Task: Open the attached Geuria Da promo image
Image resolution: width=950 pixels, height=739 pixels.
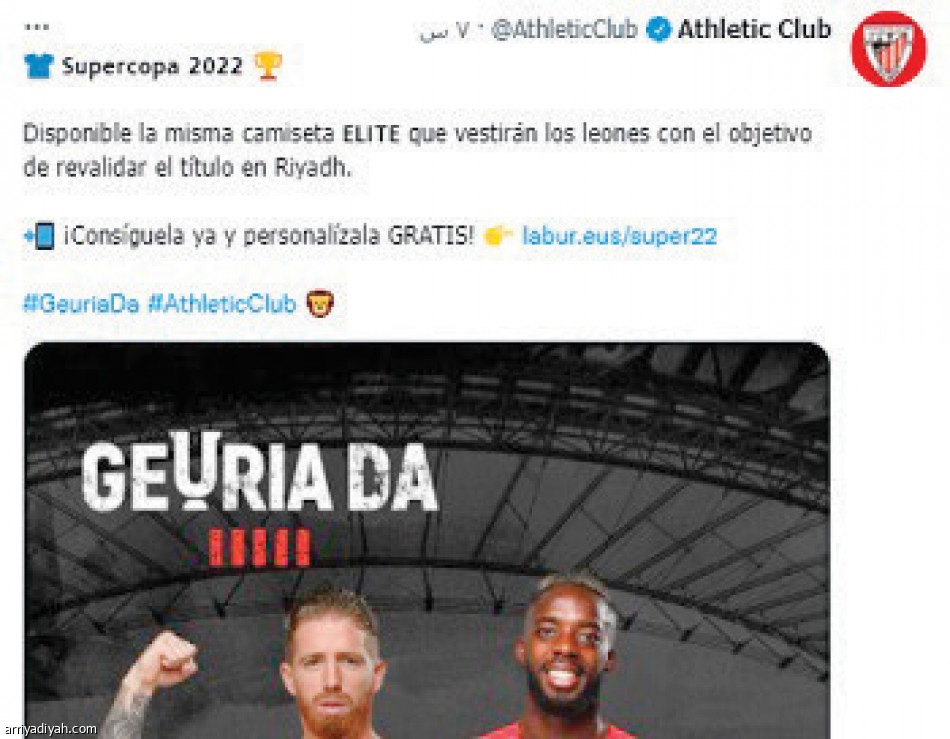Action: coord(427,540)
